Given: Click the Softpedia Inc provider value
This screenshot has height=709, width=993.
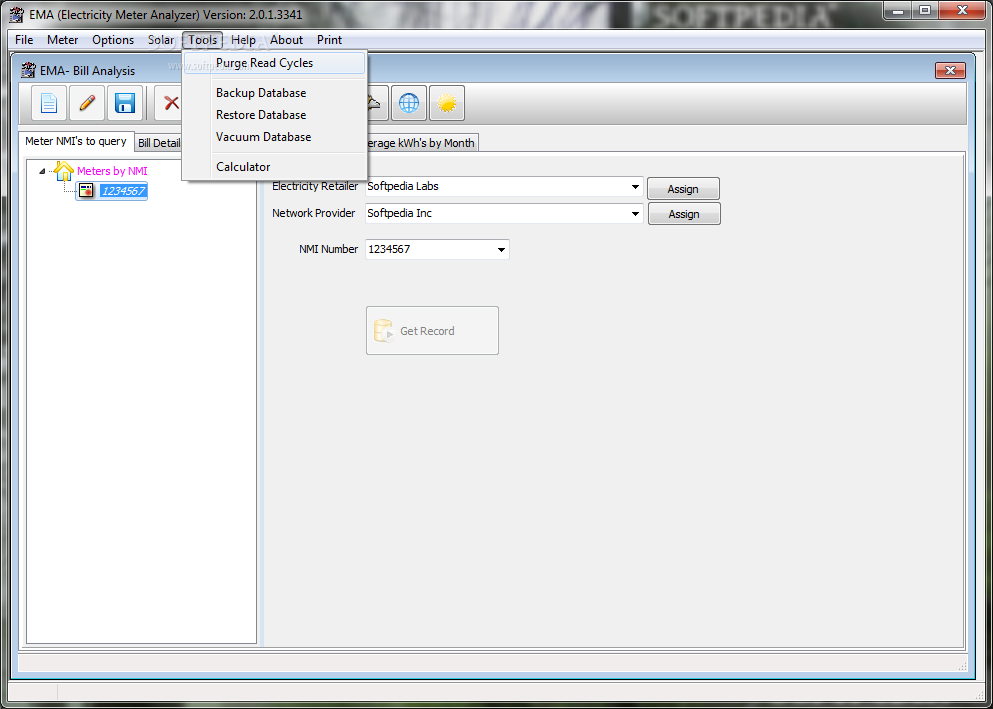Looking at the screenshot, I should [400, 213].
